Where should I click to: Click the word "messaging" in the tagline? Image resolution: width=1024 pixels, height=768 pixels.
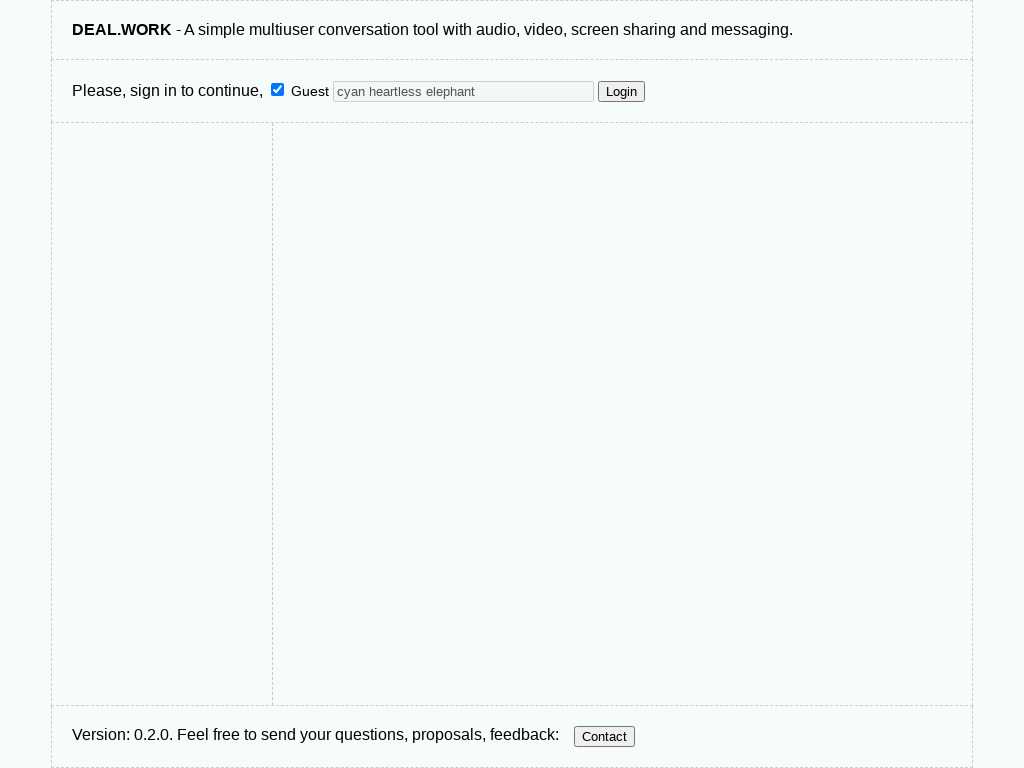pyautogui.click(x=750, y=30)
